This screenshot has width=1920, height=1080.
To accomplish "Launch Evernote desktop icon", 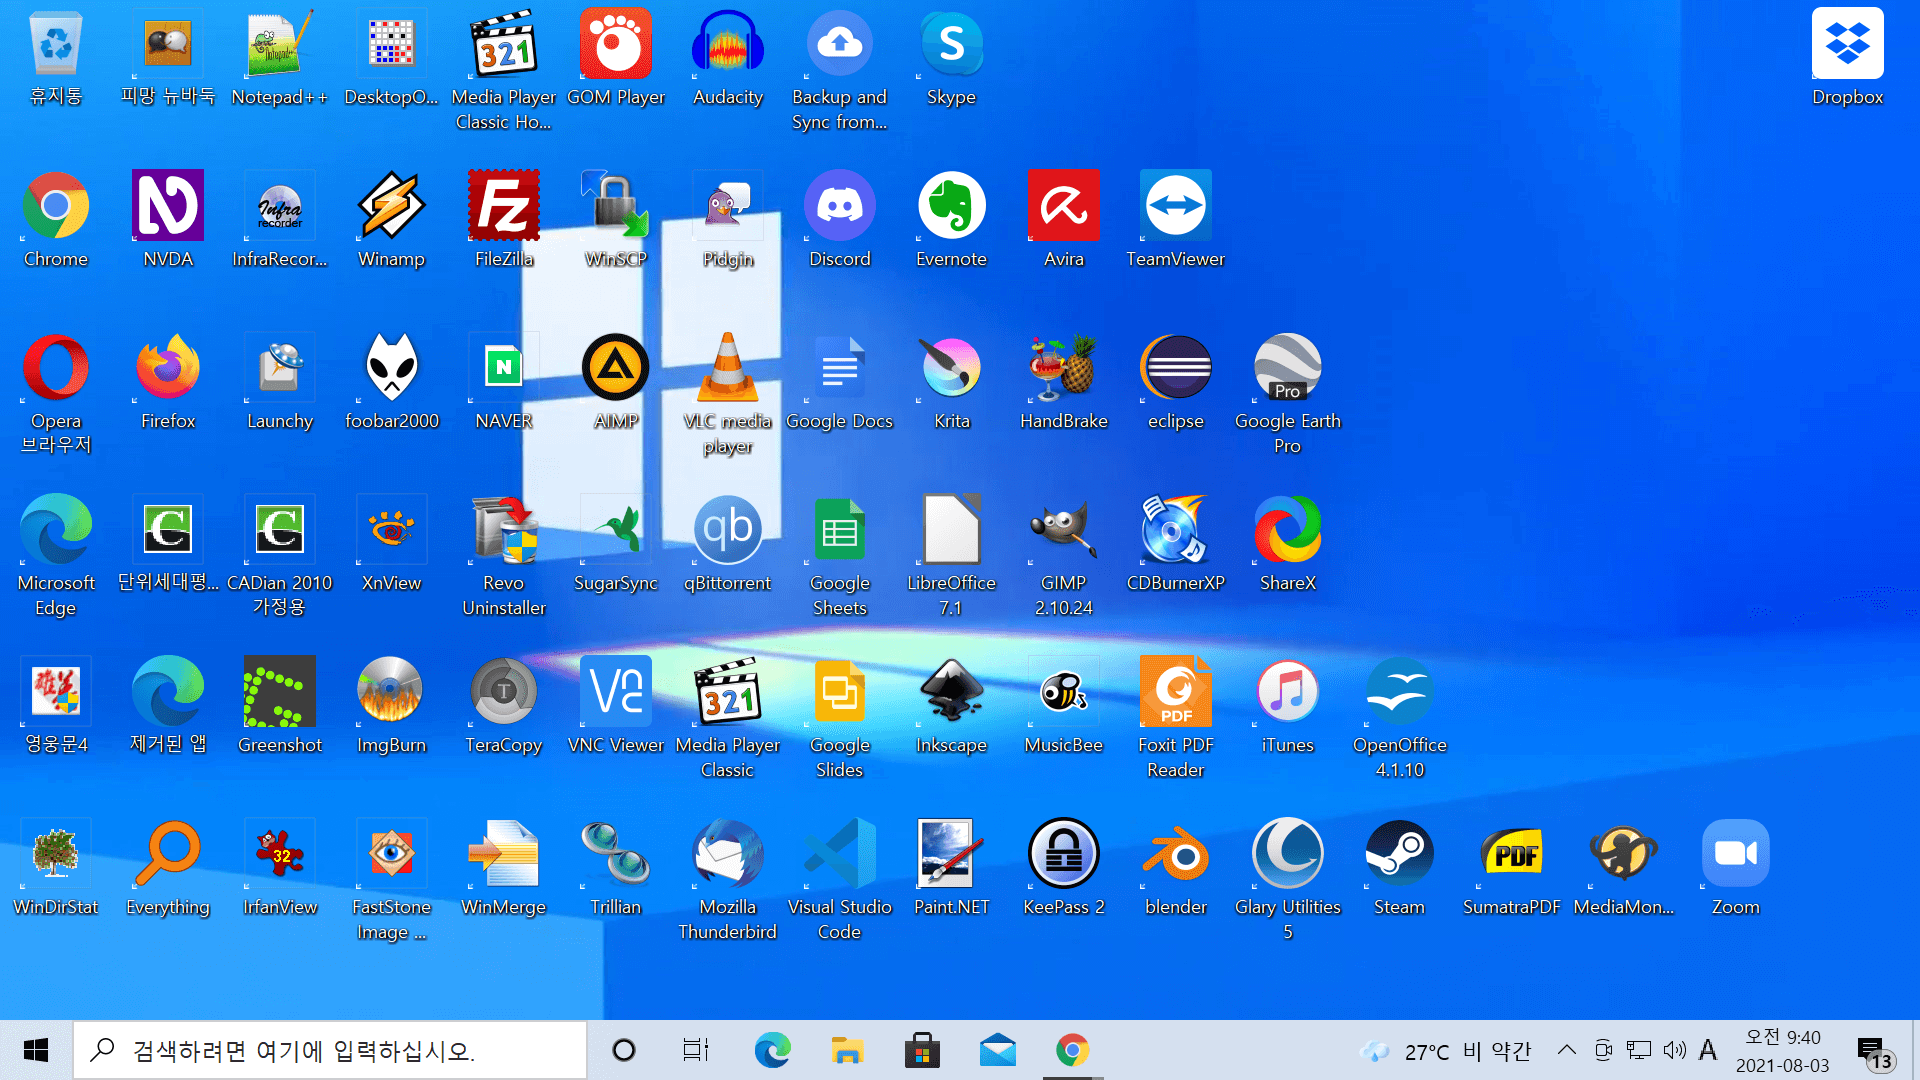I will pos(951,220).
